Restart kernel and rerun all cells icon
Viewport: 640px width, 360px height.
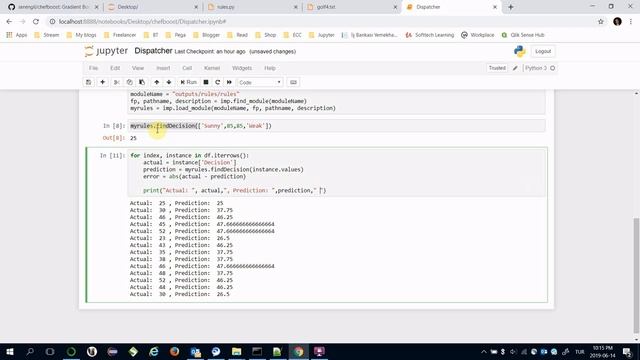click(229, 82)
